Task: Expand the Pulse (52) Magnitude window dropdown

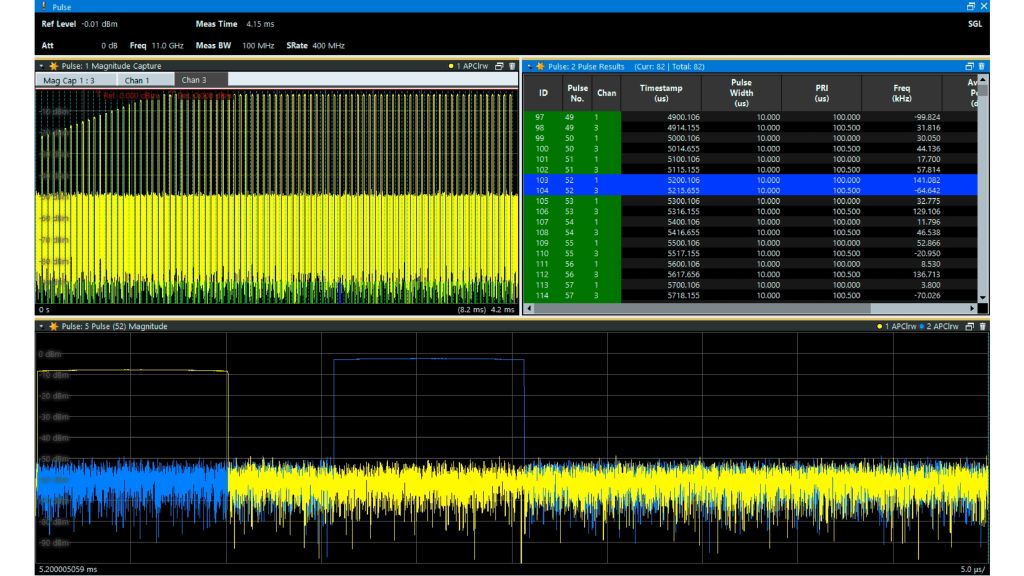Action: tap(41, 327)
